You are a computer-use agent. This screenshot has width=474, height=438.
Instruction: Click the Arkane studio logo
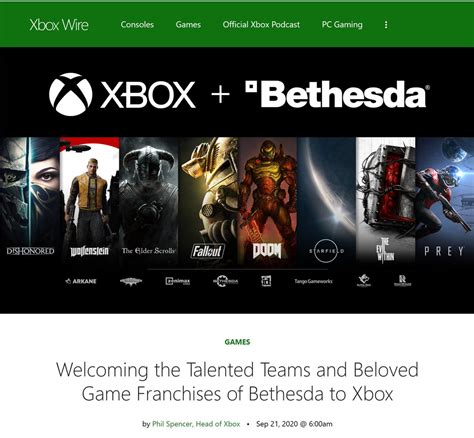[x=81, y=281]
